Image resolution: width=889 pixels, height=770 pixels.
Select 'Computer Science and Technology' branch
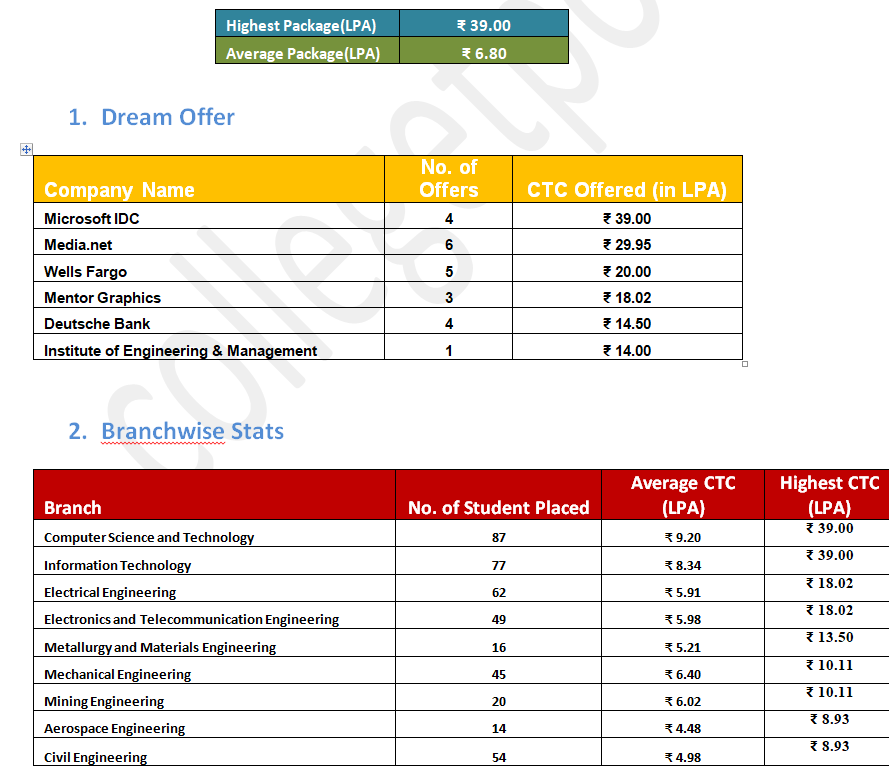(x=149, y=538)
